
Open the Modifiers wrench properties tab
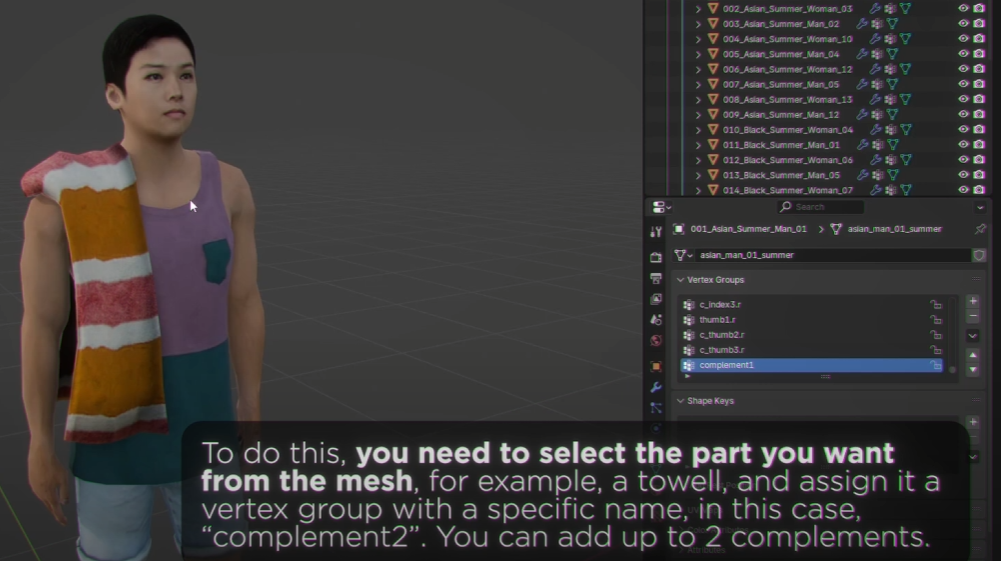[x=656, y=387]
